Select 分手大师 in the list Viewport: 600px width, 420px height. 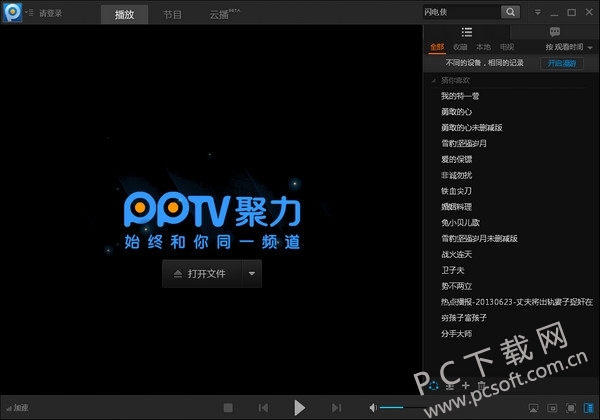457,334
